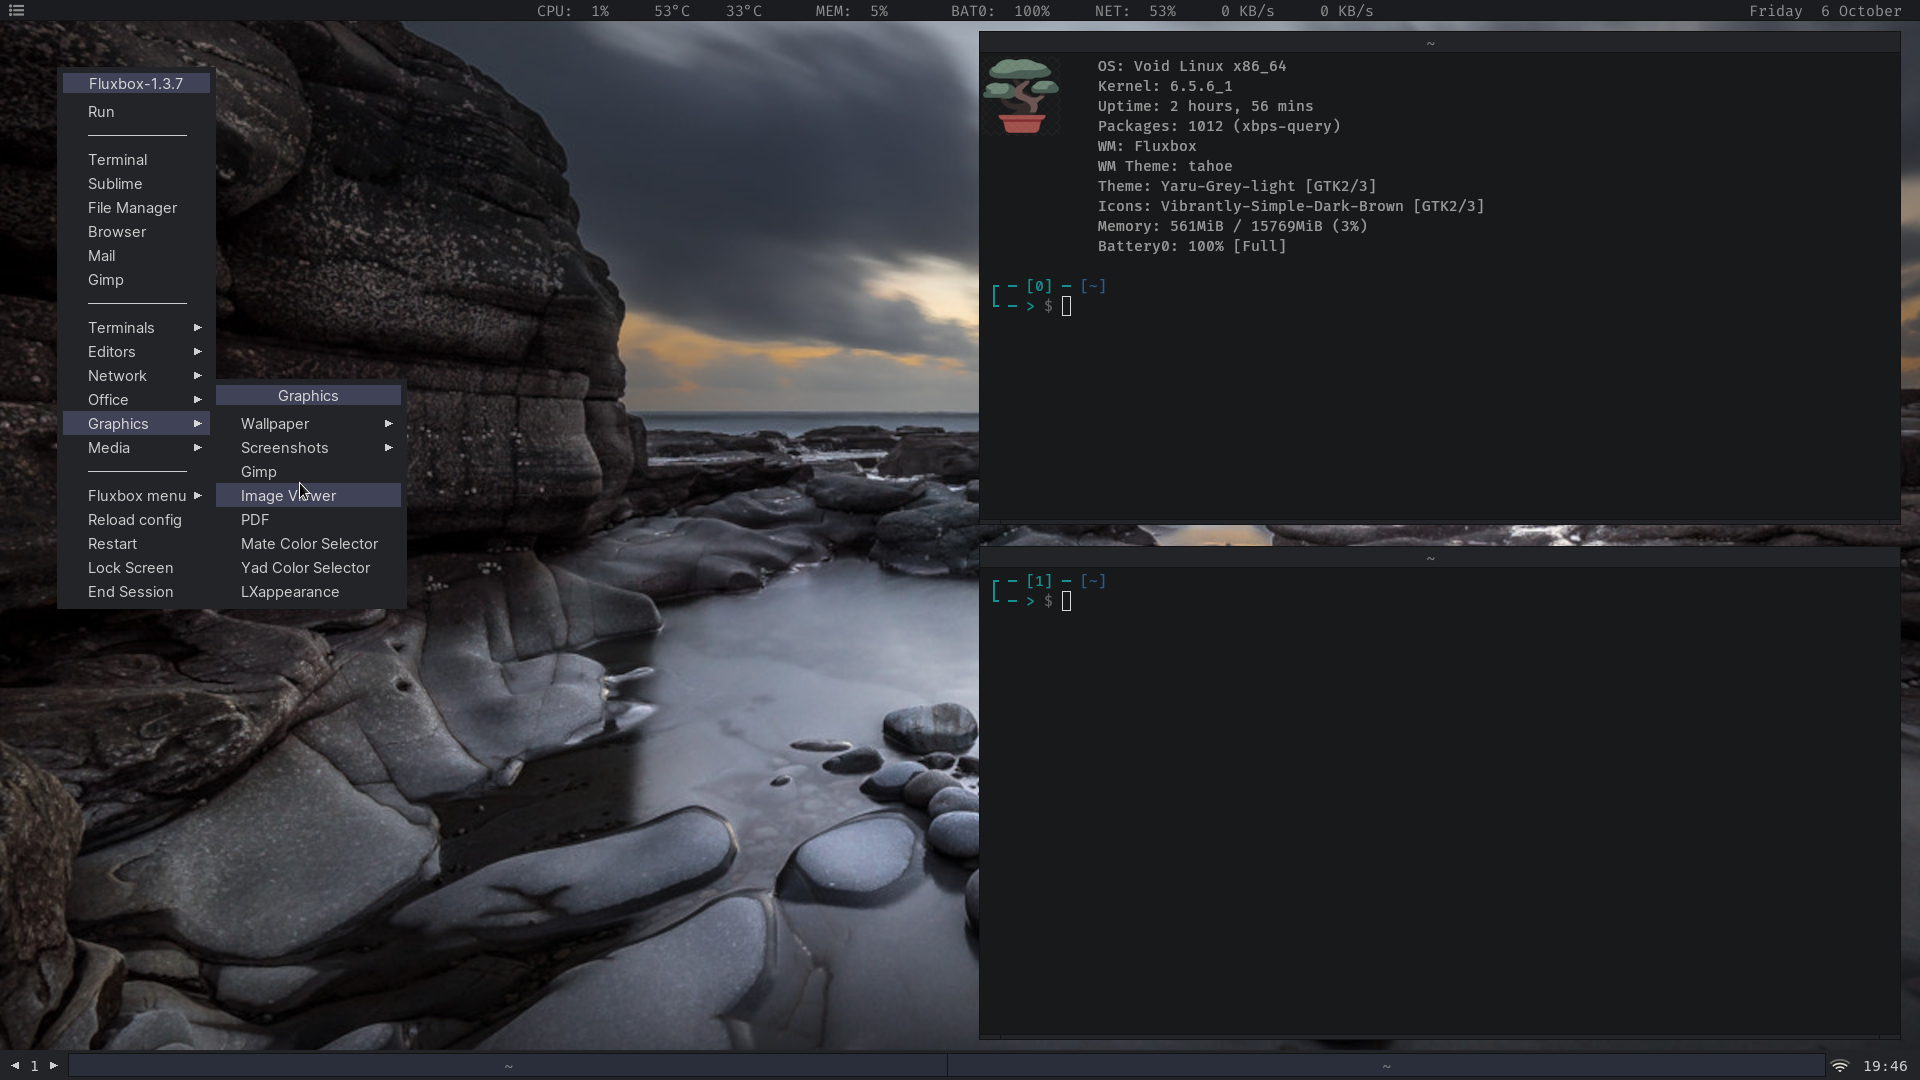This screenshot has width=1920, height=1080.
Task: Click the 'OS: Void Linux x86_64' line
Action: tap(1192, 66)
